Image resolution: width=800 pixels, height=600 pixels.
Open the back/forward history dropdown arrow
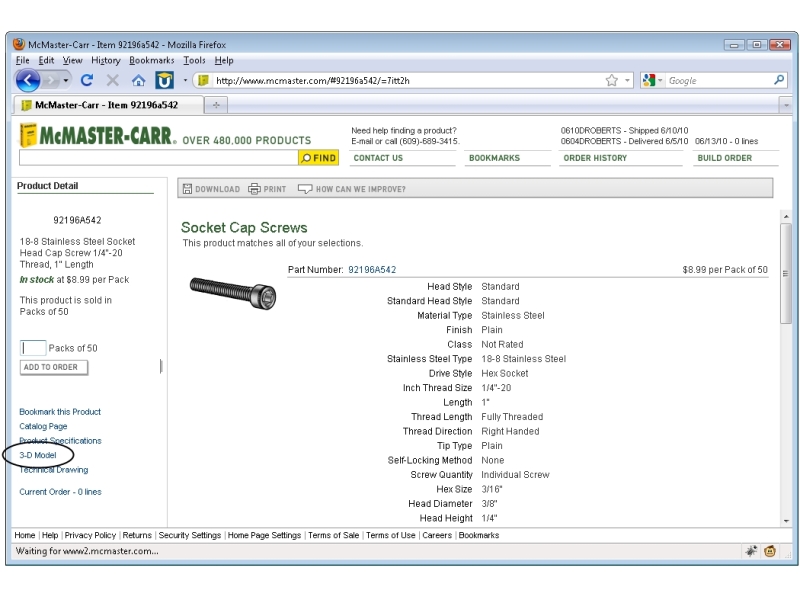coord(66,81)
